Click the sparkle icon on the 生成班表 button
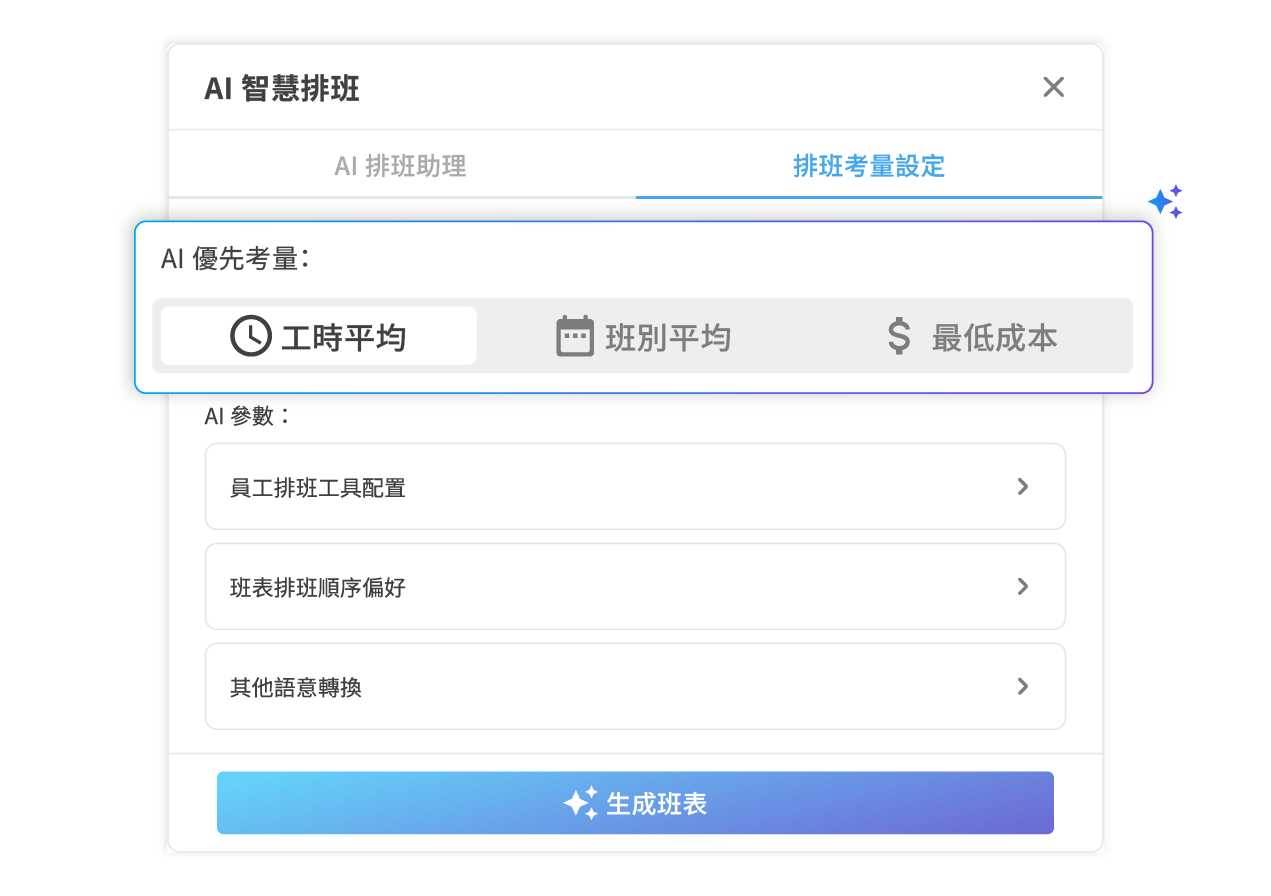The width and height of the screenshot is (1271, 896). pos(581,802)
